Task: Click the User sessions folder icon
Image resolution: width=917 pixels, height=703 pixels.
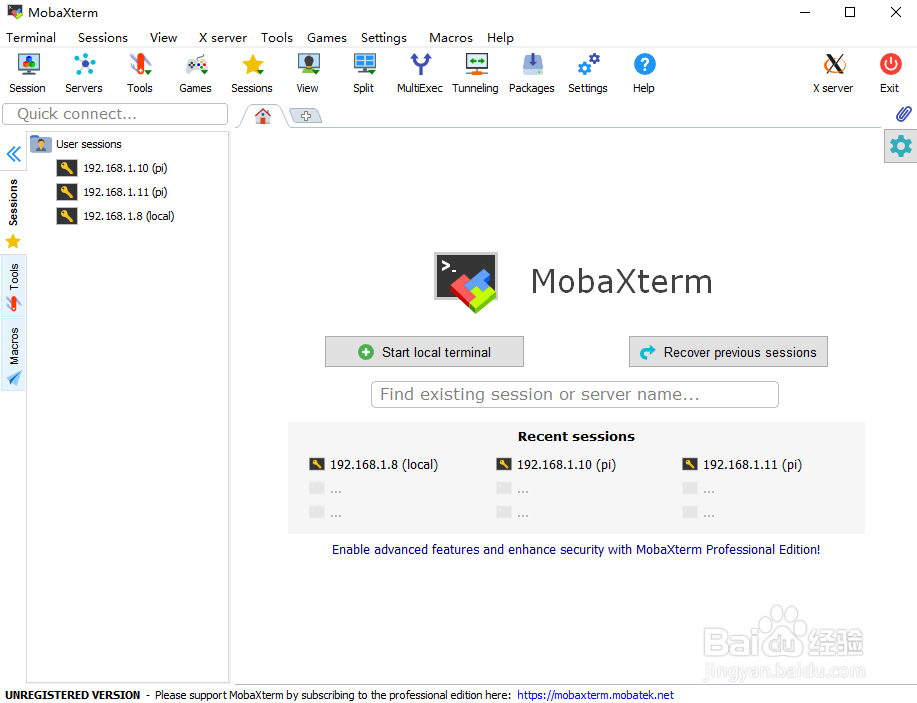Action: click(41, 144)
